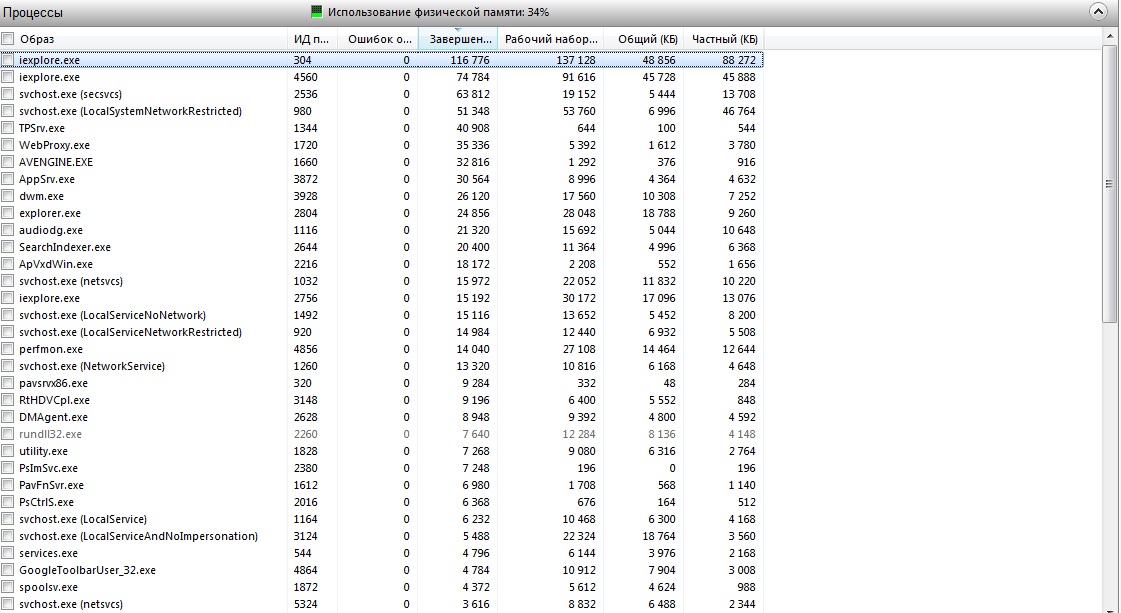Click the iexplore.exe PID 2756 name
Image resolution: width=1121 pixels, height=613 pixels.
click(49, 298)
